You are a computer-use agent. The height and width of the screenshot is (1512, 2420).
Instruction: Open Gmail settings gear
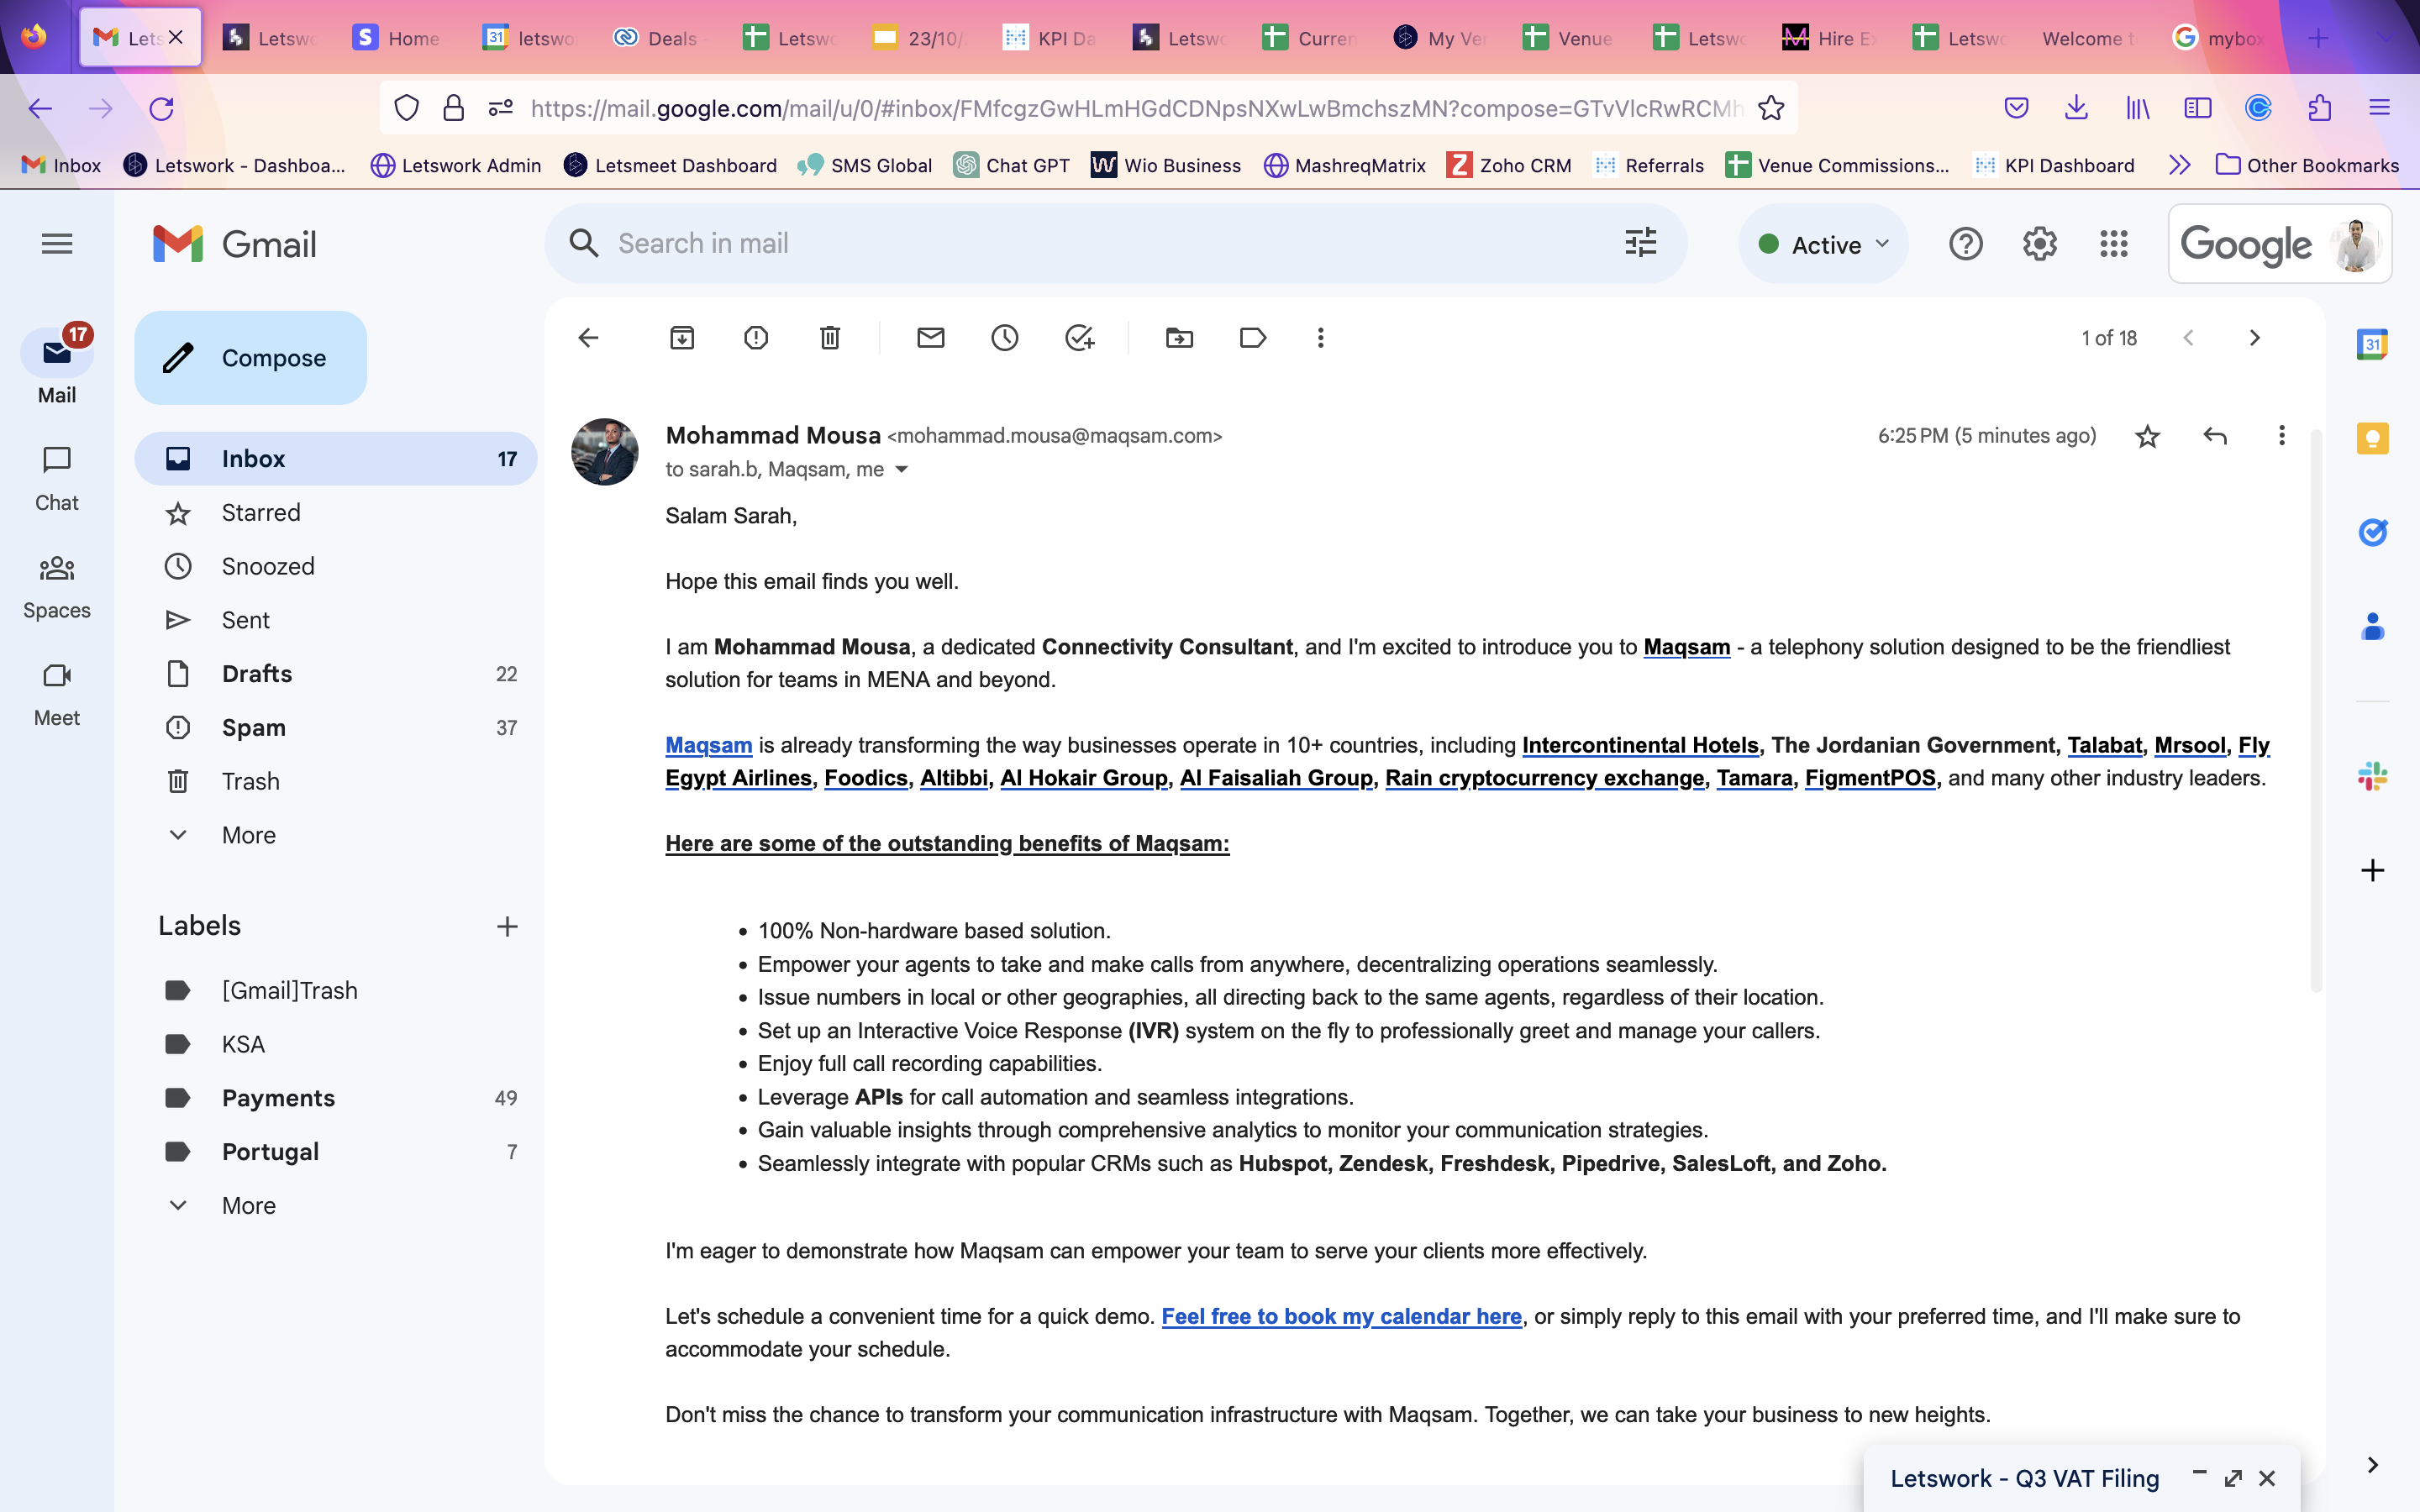(x=2040, y=244)
